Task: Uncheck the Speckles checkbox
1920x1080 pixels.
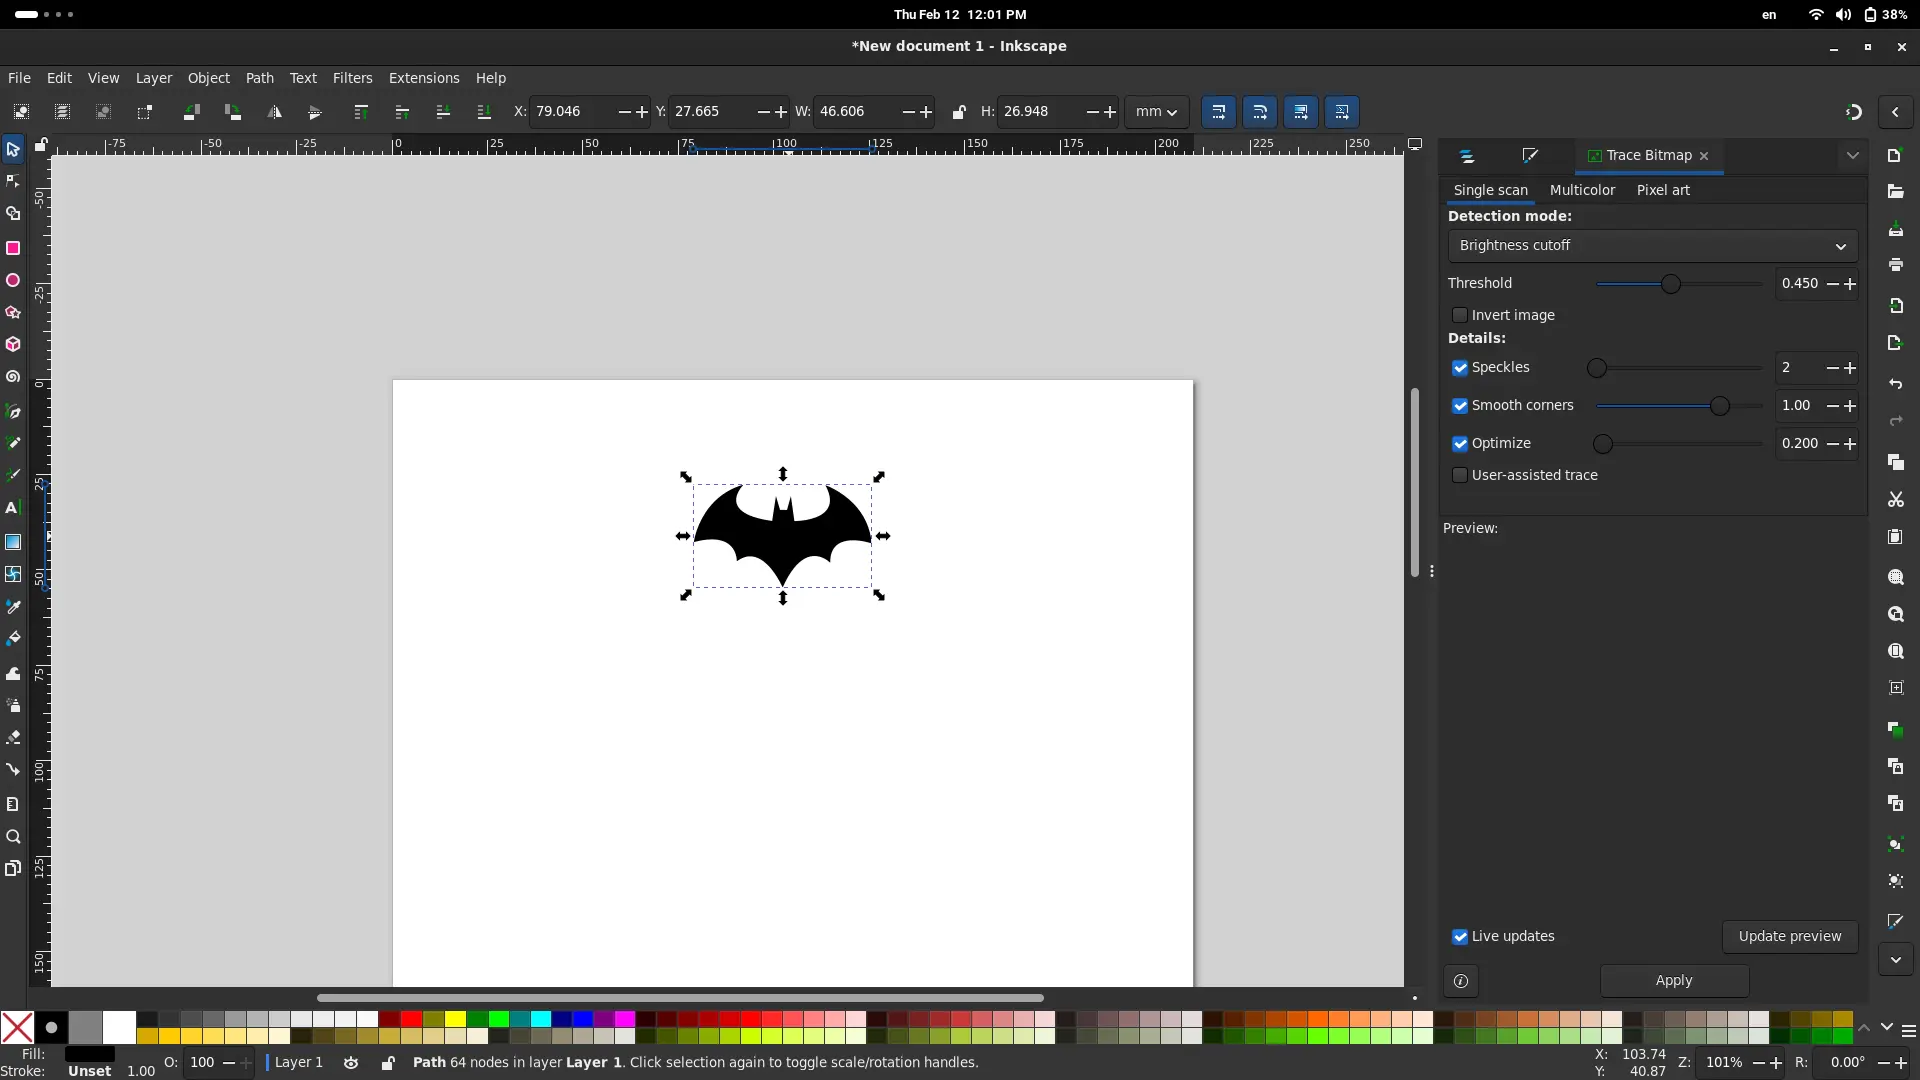Action: click(1459, 368)
